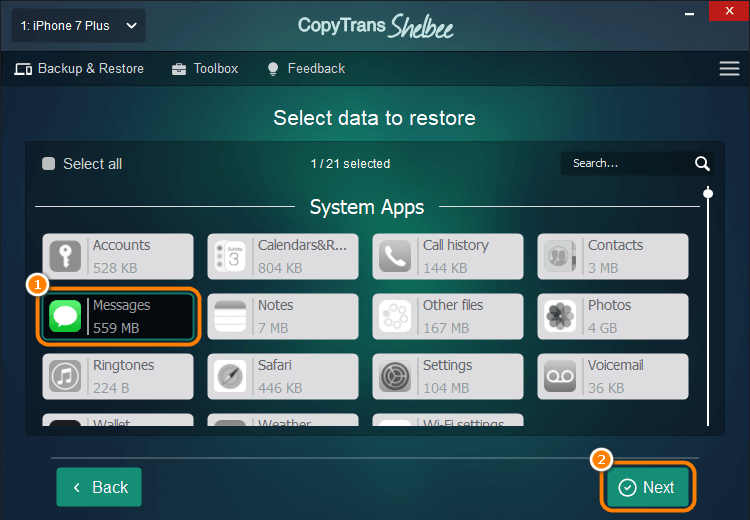Open the Toolbox menu
750x520 pixels.
point(205,69)
